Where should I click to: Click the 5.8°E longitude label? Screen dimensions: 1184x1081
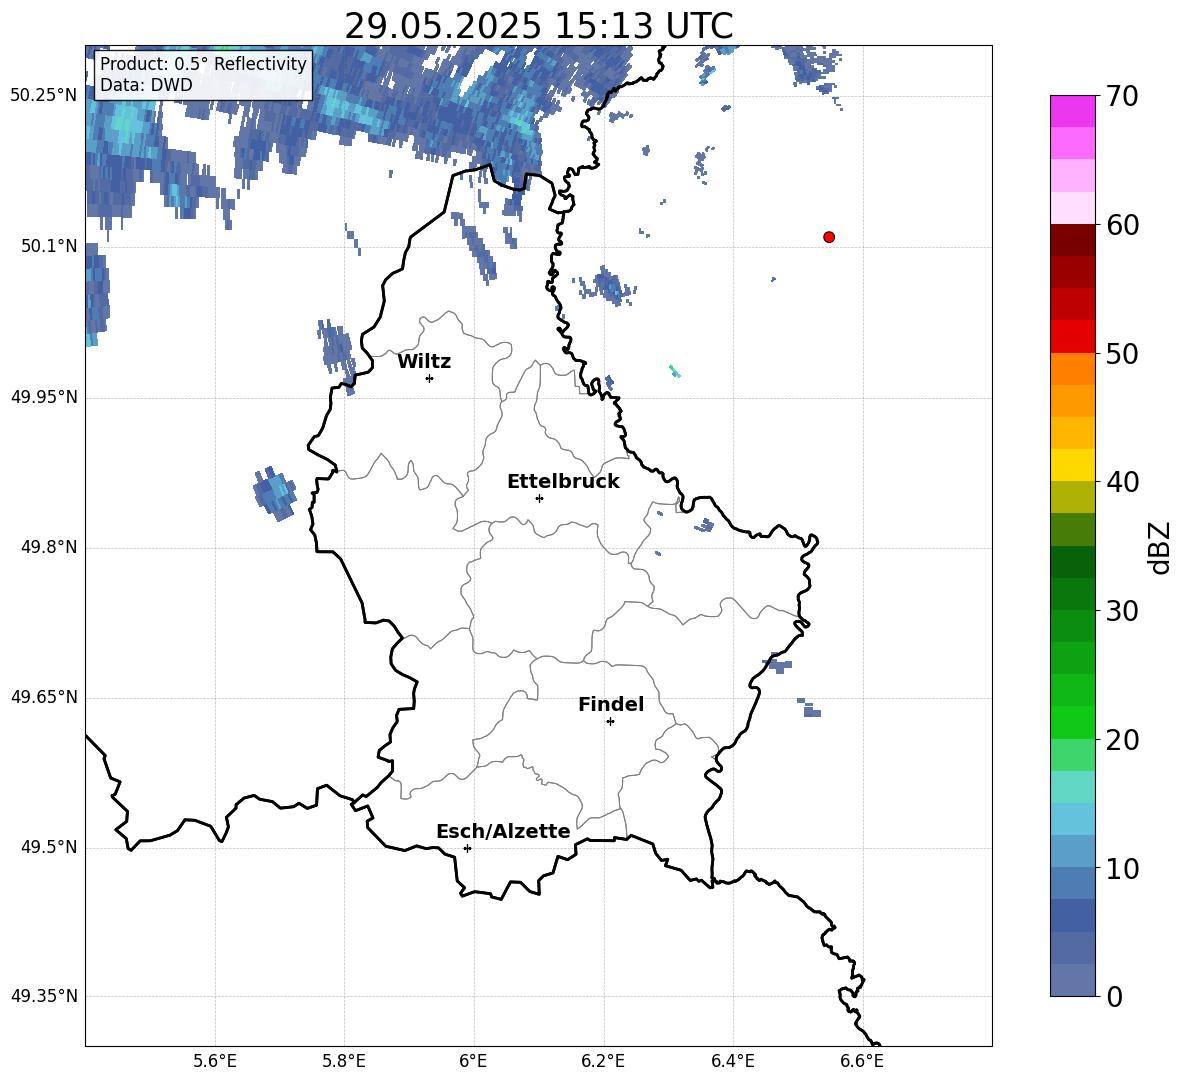tap(344, 1061)
